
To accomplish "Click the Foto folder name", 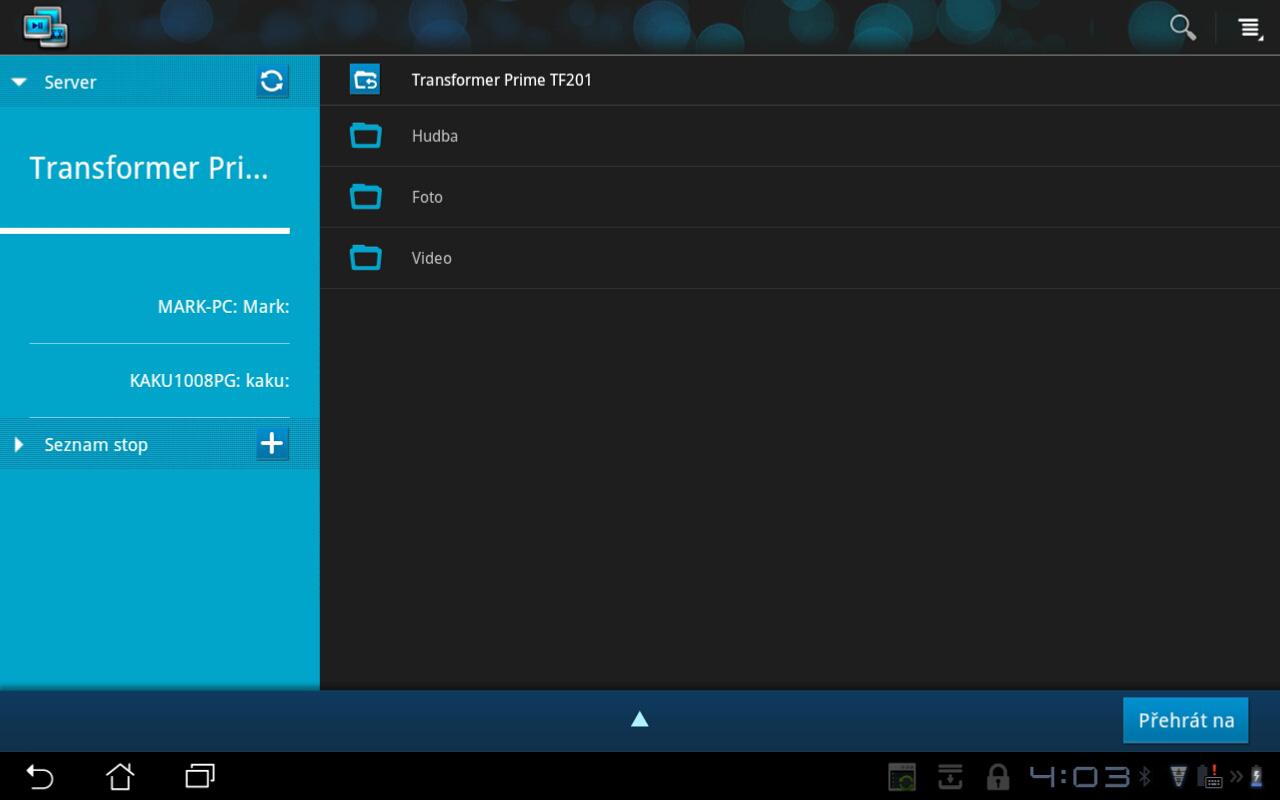I will pyautogui.click(x=427, y=197).
